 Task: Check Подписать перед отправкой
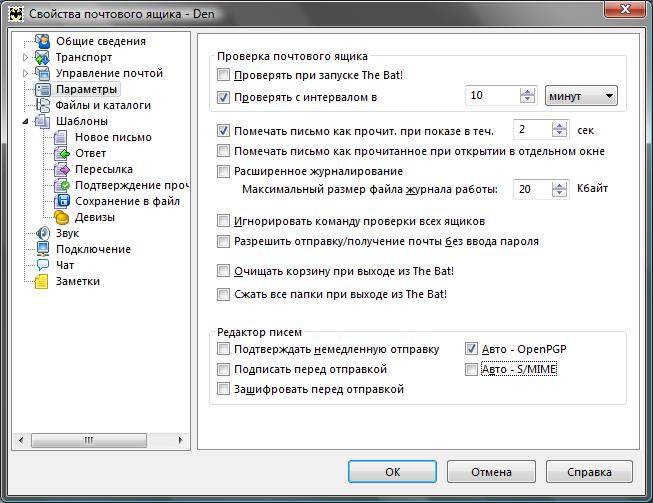(x=223, y=369)
